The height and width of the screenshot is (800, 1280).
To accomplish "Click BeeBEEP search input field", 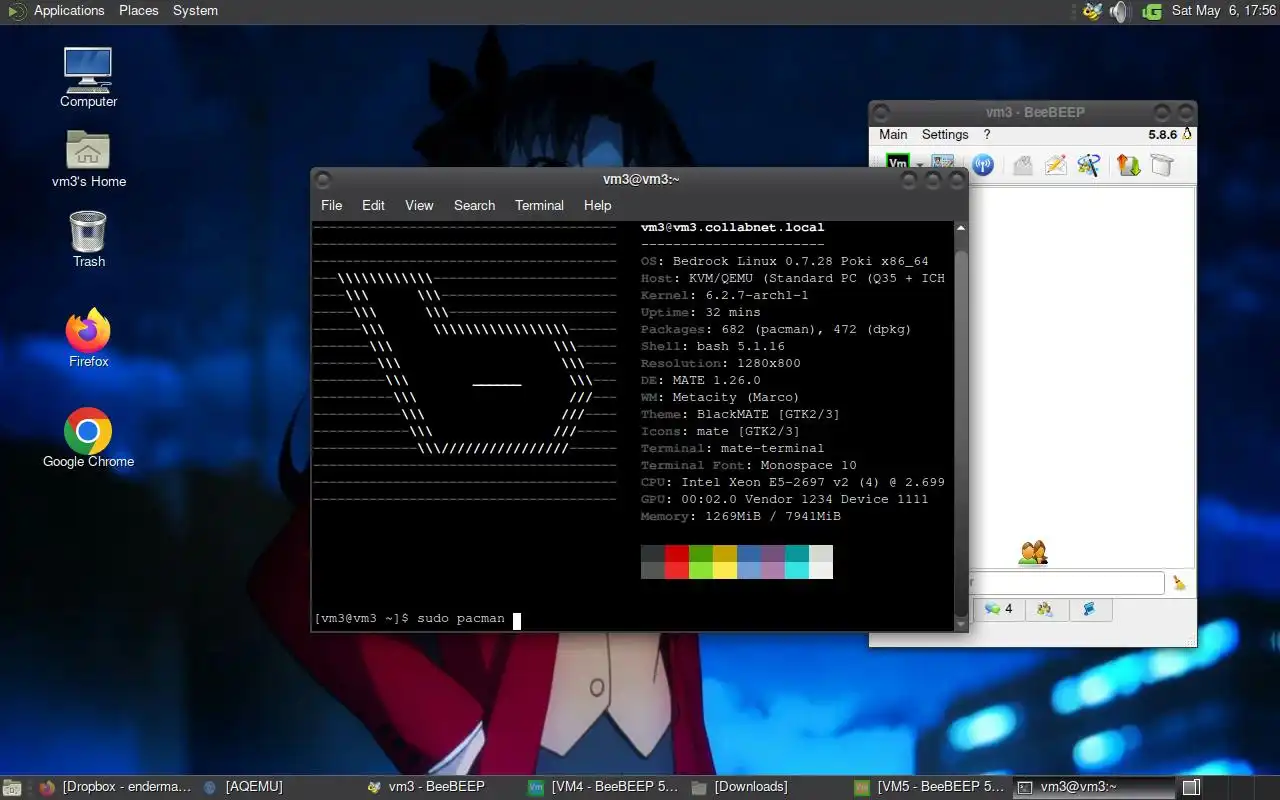I will pos(1066,582).
